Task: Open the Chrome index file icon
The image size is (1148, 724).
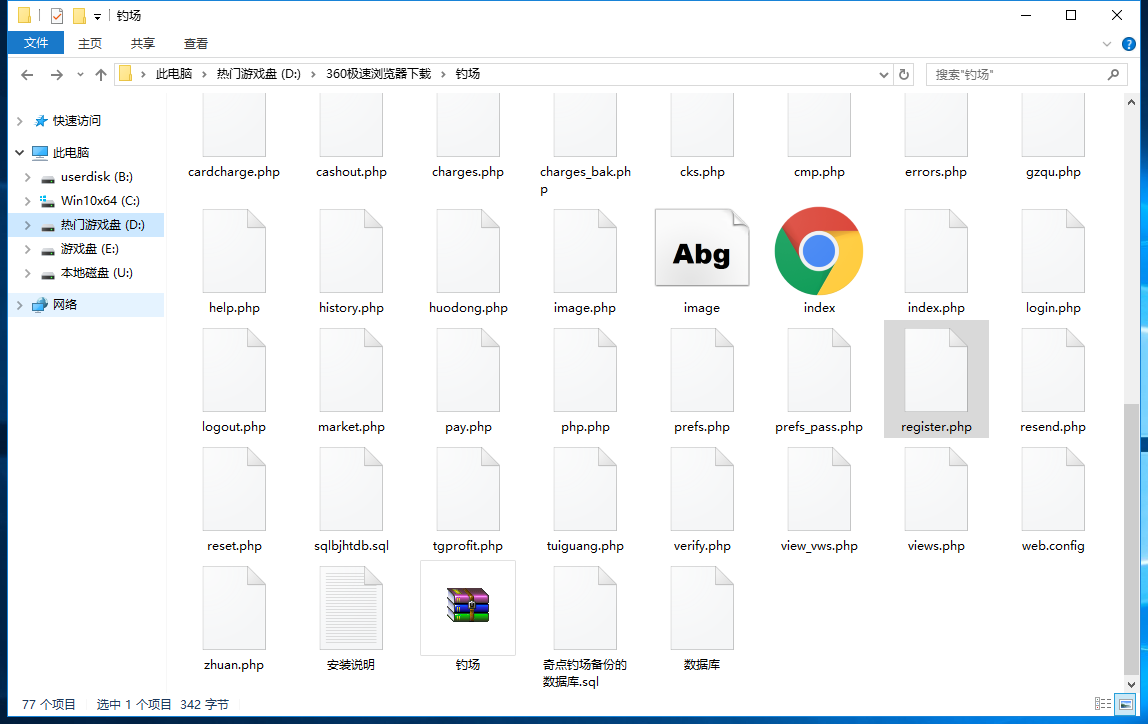Action: [x=818, y=252]
